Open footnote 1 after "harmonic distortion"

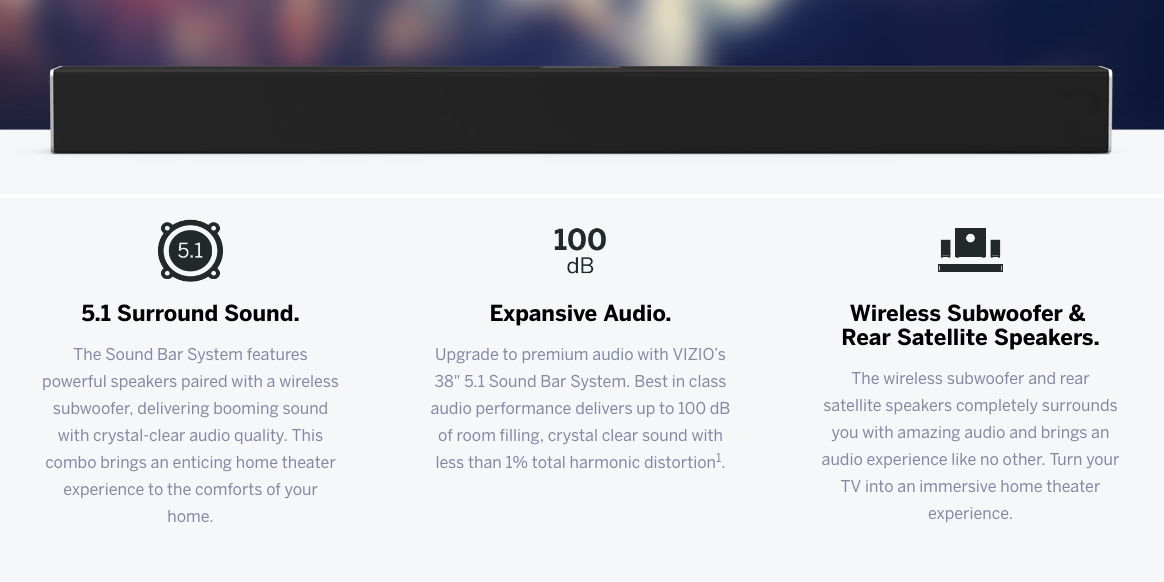(719, 459)
